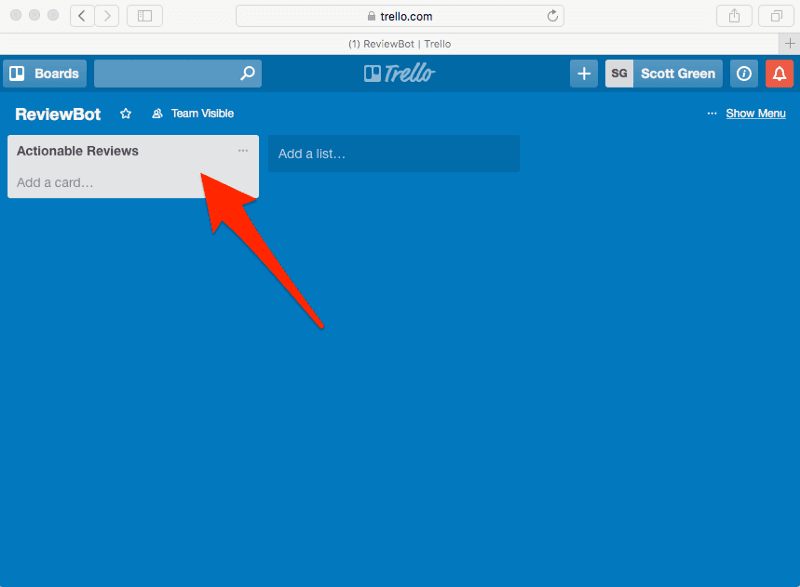The width and height of the screenshot is (800, 587).
Task: Open notifications via the bell icon
Action: (x=779, y=73)
